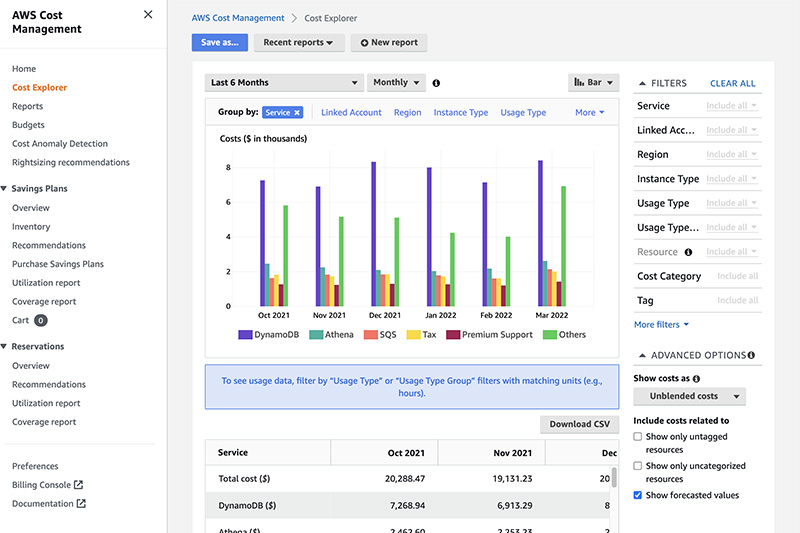
Task: Toggle Show only untagged resources checkbox
Action: (638, 437)
